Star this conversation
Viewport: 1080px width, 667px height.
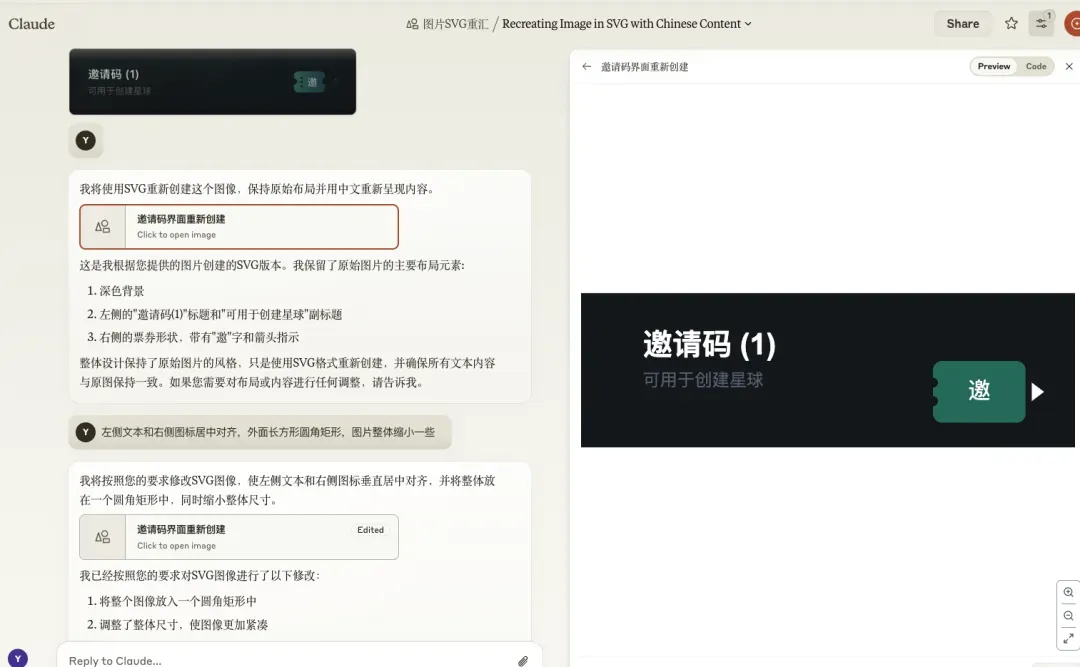tap(1010, 23)
